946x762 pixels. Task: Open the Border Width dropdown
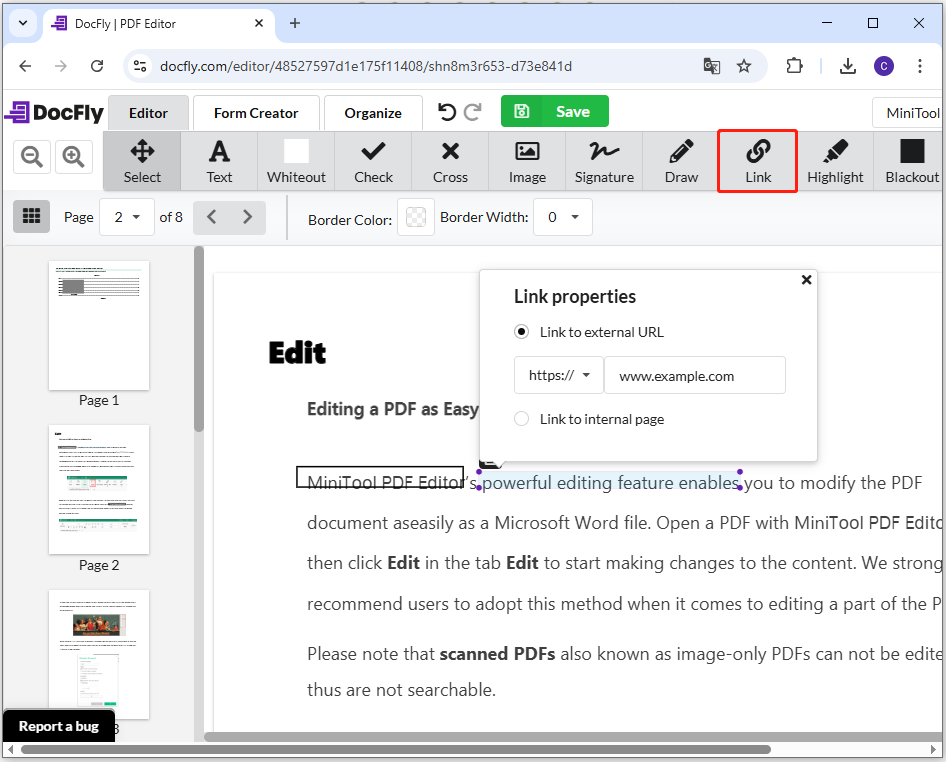click(563, 217)
